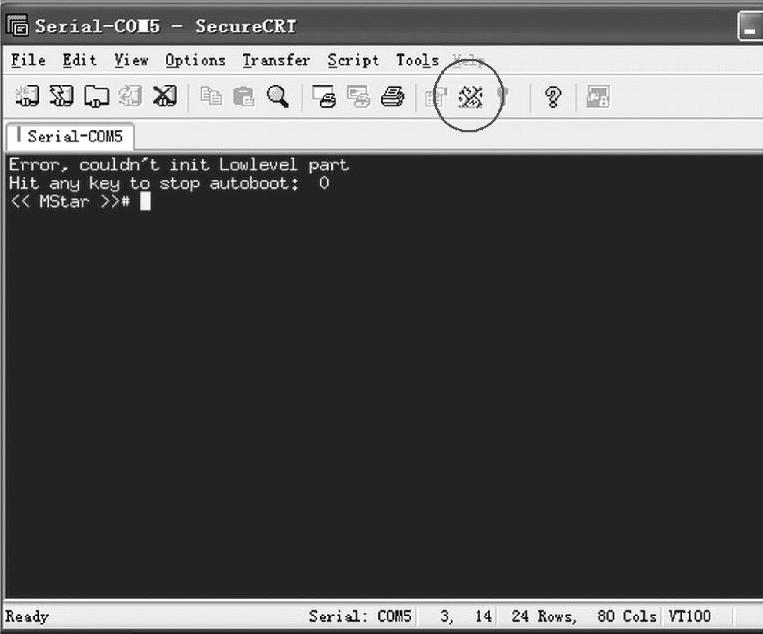Viewport: 763px width, 634px height.
Task: Open the View menu
Action: click(x=131, y=60)
